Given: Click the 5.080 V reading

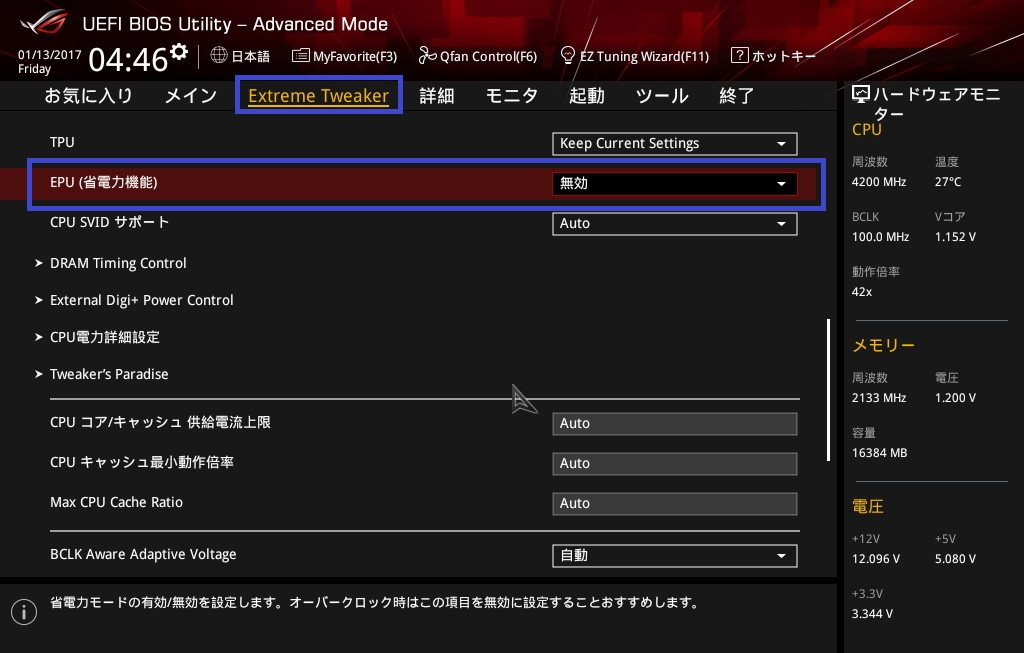Looking at the screenshot, I should click(955, 559).
